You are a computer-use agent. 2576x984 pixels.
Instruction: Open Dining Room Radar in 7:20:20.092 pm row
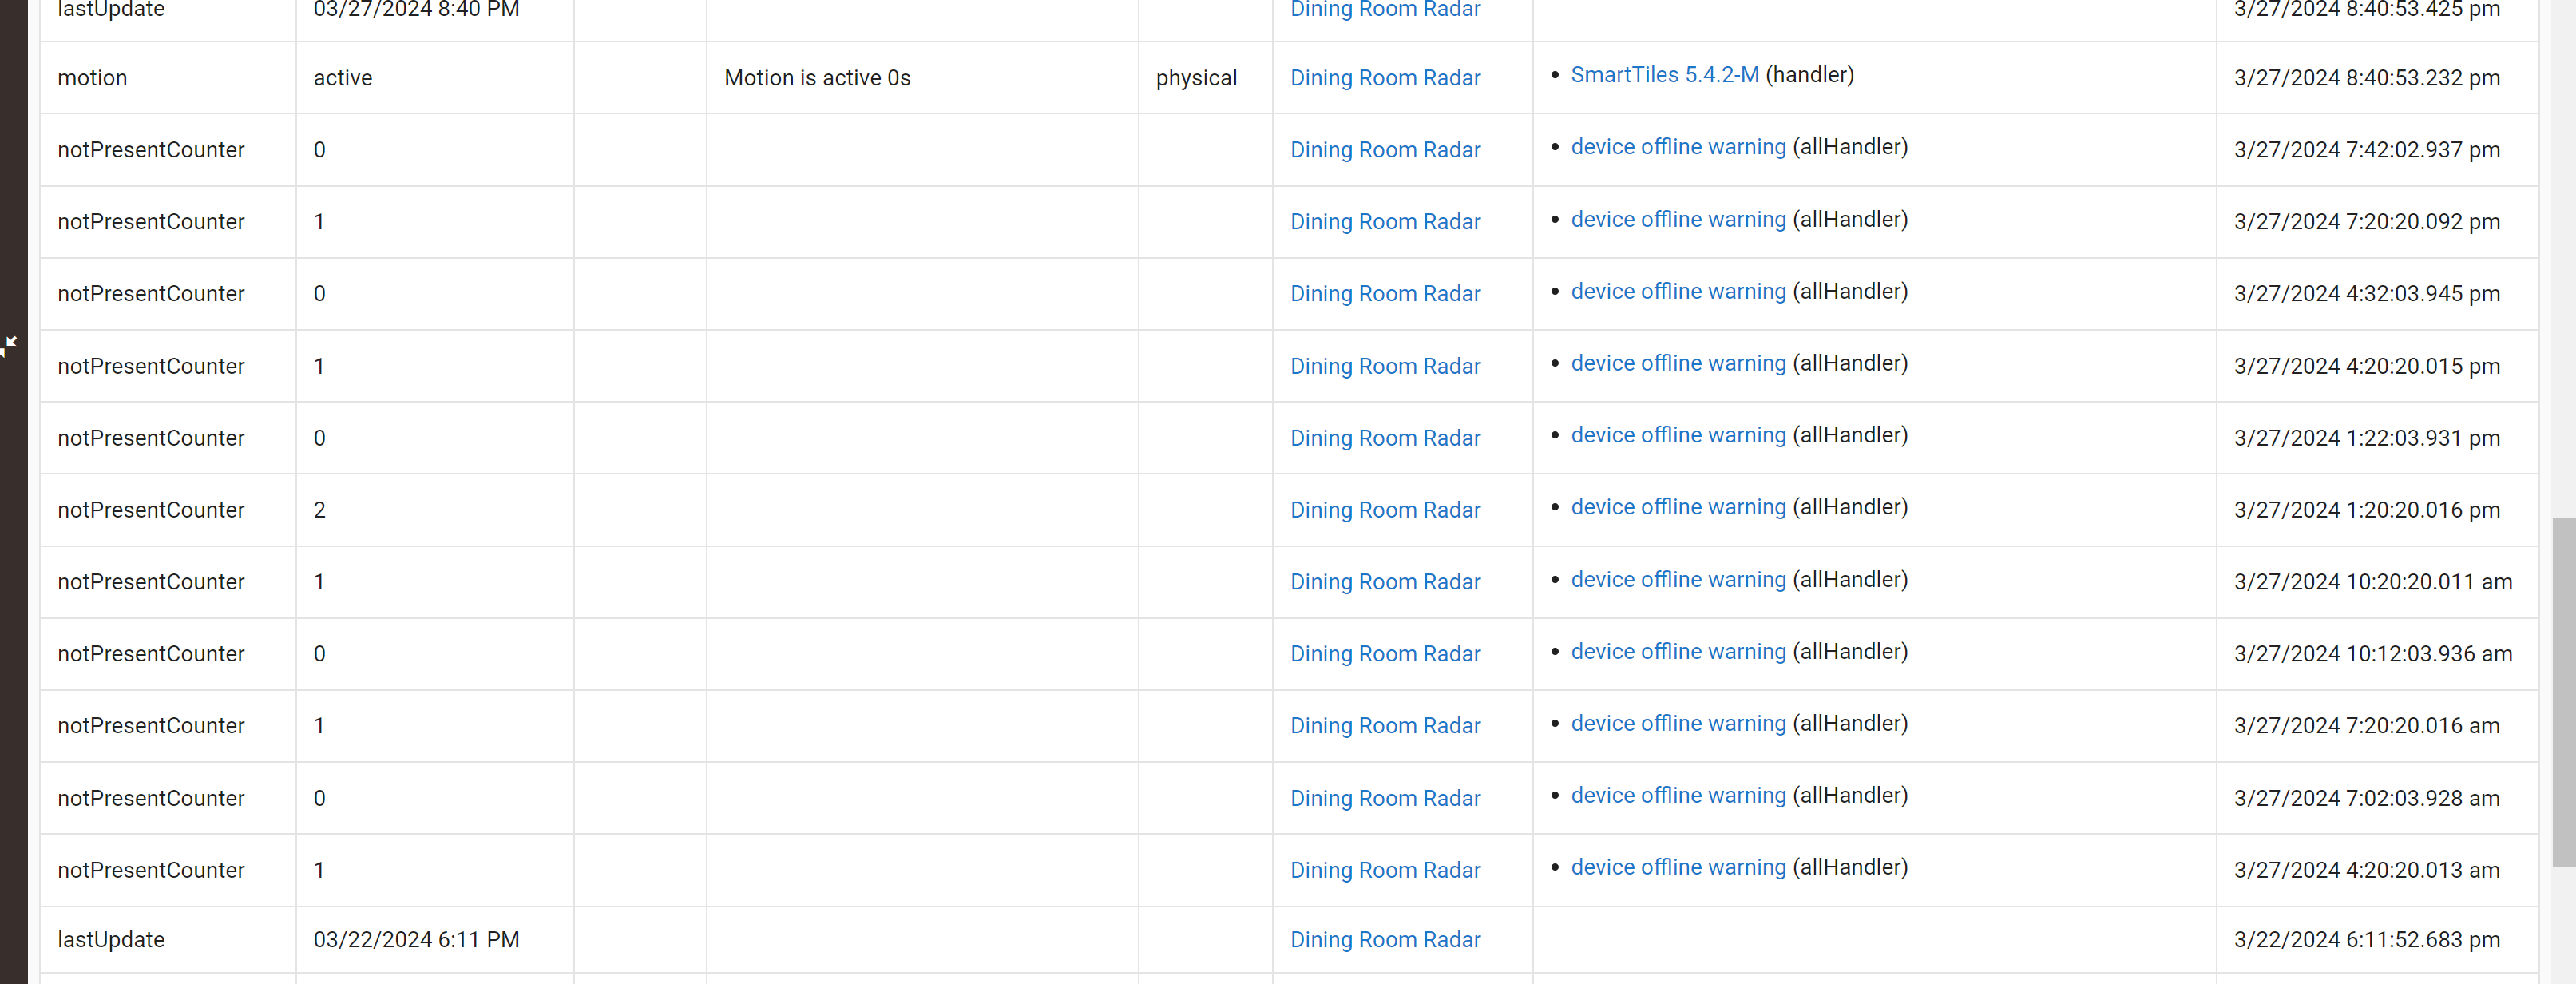tap(1385, 222)
